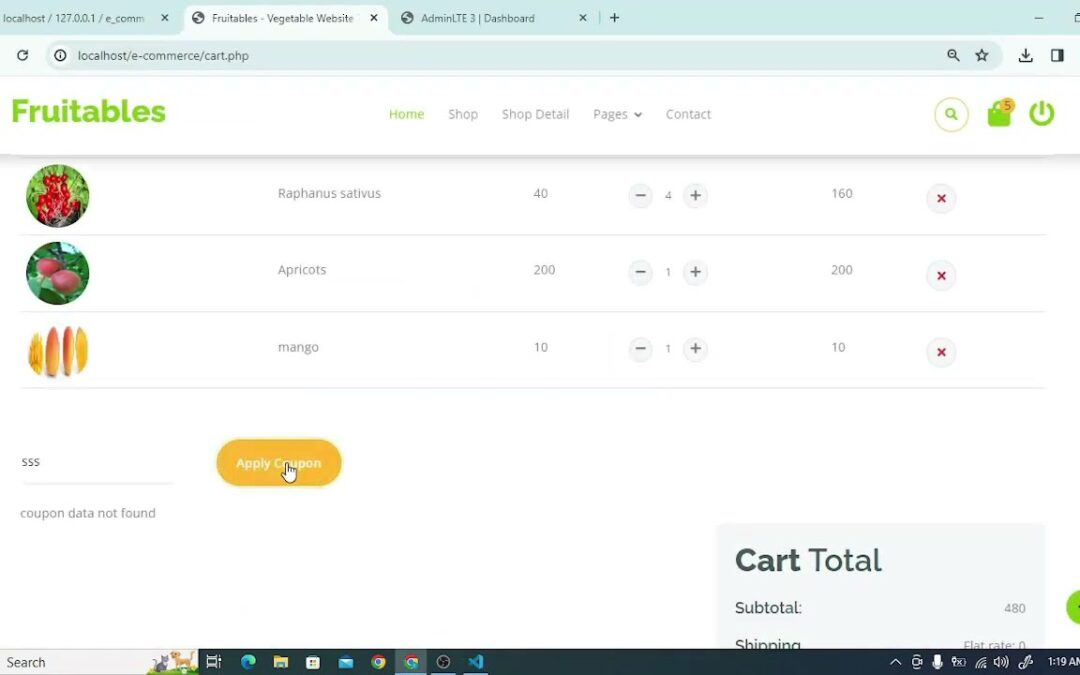
Task: Click the round search icon in header
Action: click(951, 114)
